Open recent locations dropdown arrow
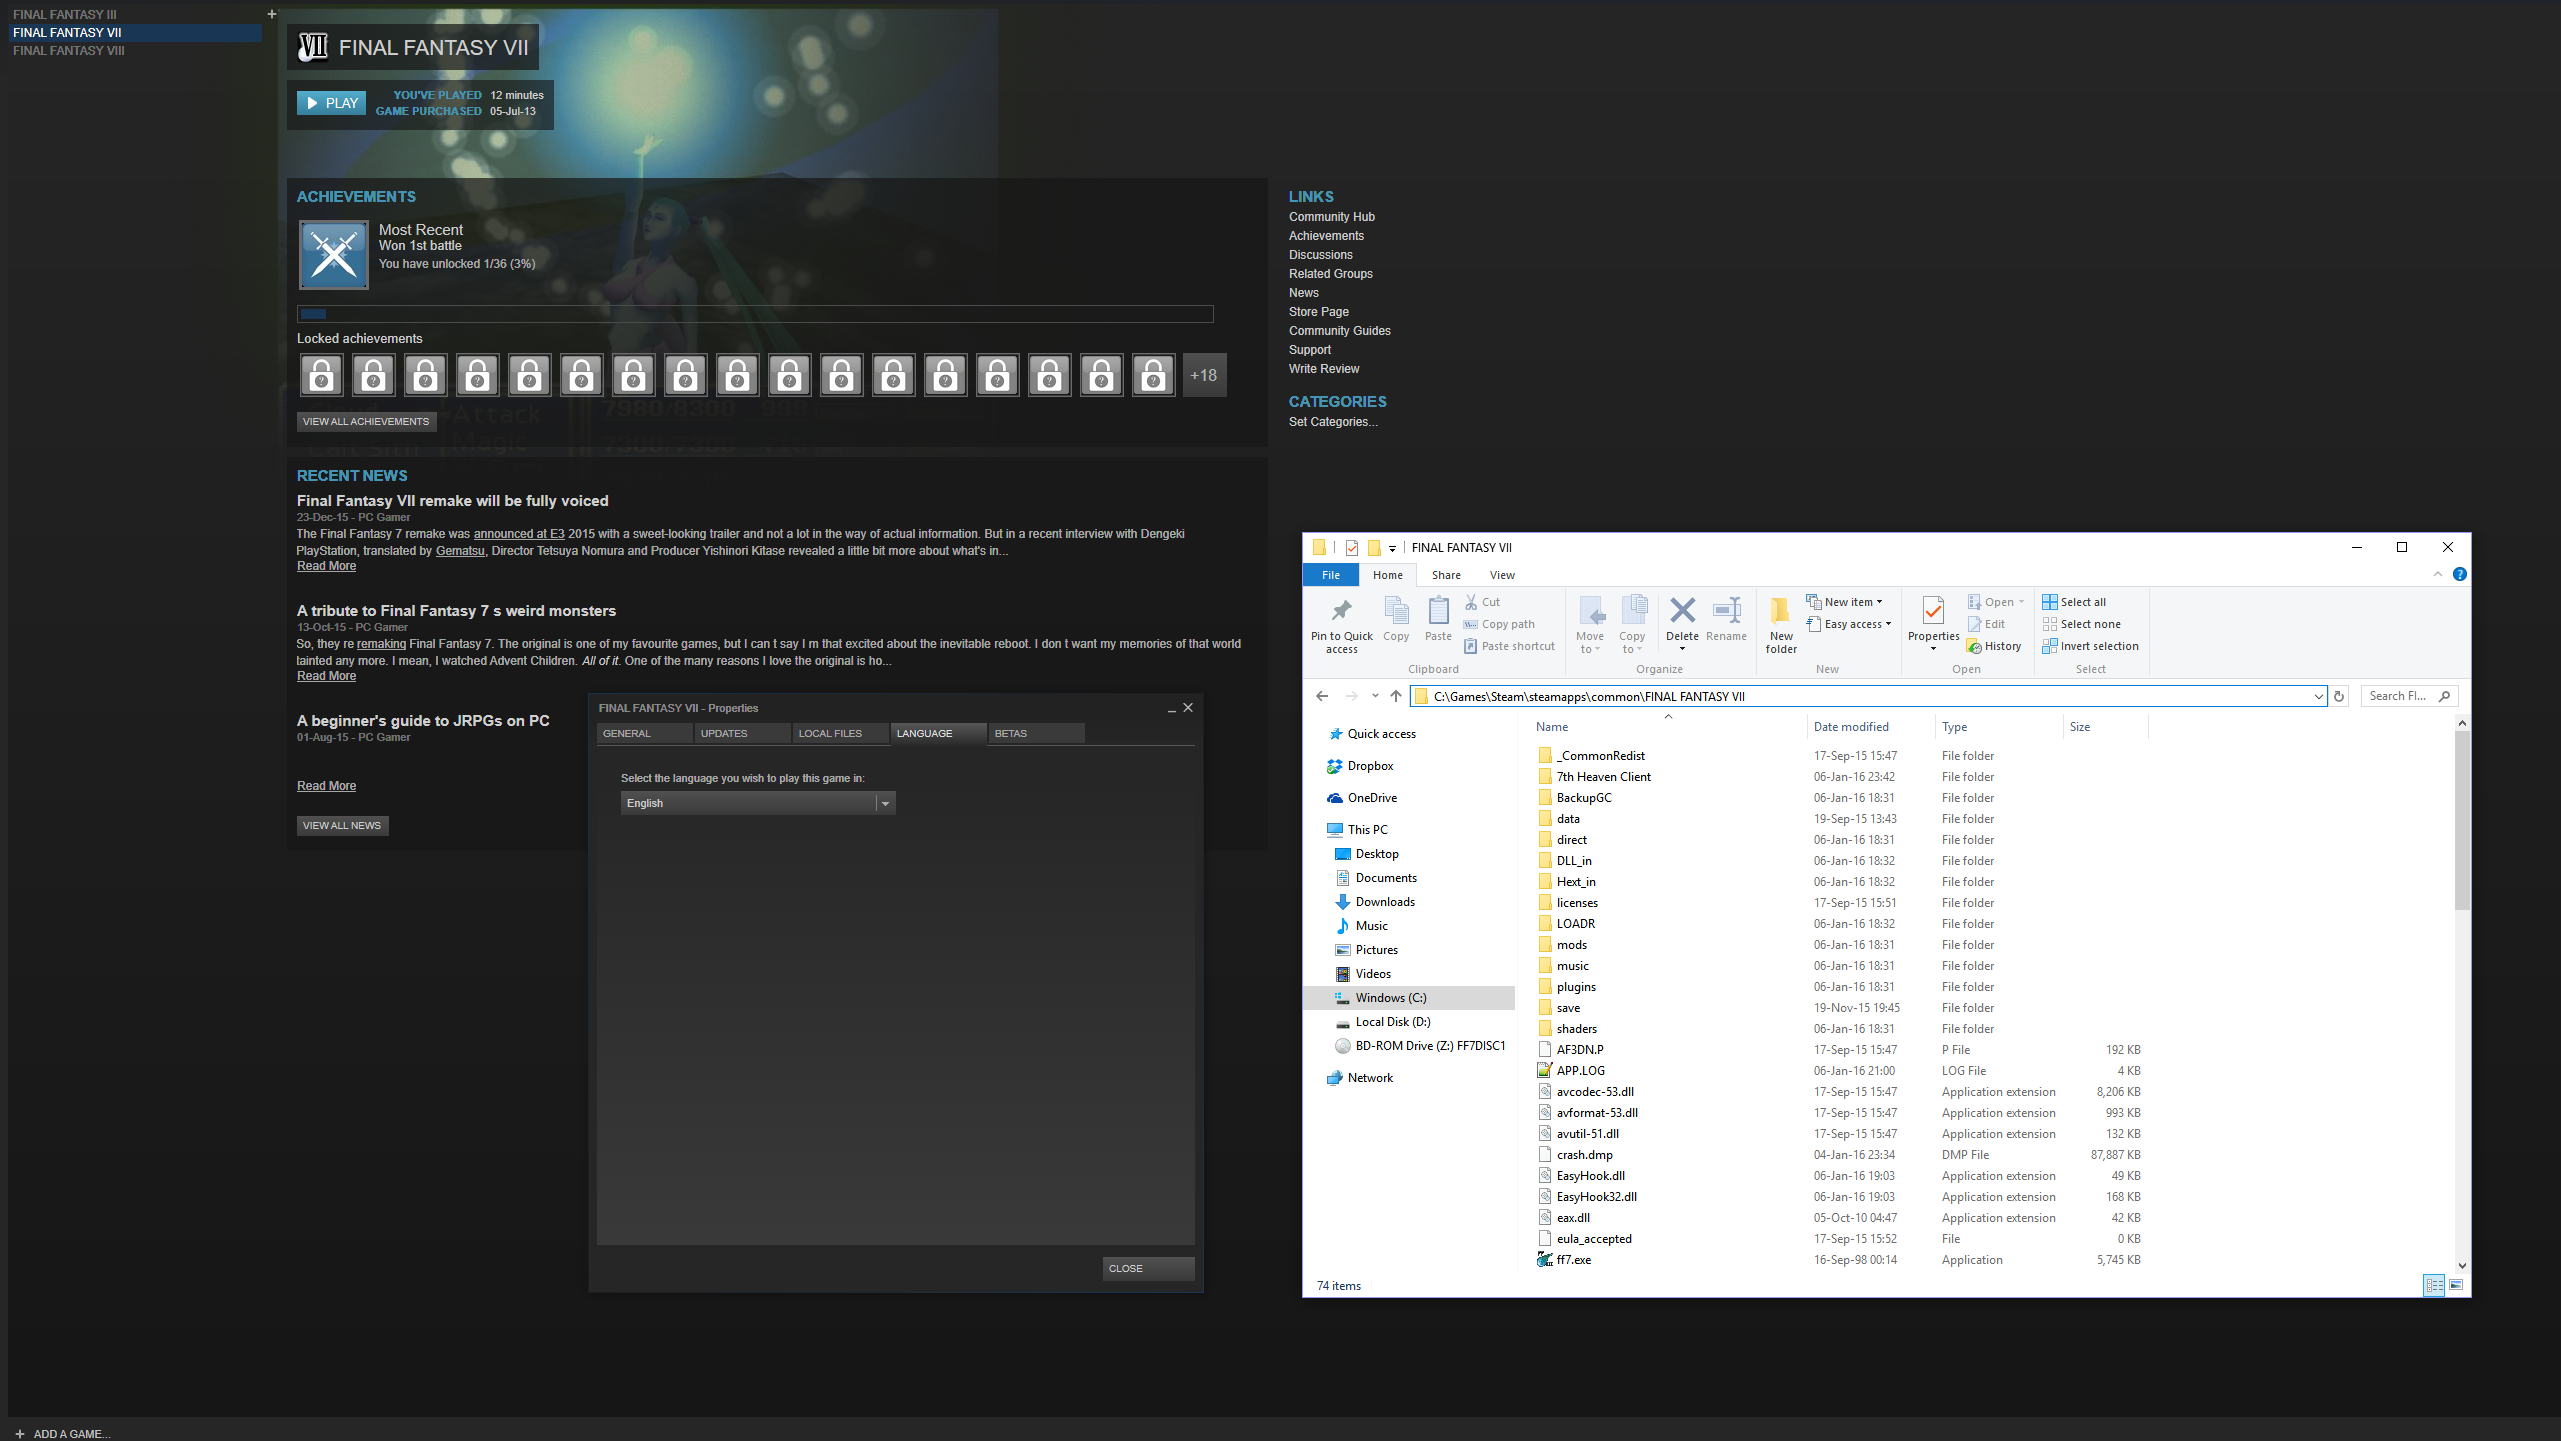The width and height of the screenshot is (2561, 1441). pos(1375,696)
